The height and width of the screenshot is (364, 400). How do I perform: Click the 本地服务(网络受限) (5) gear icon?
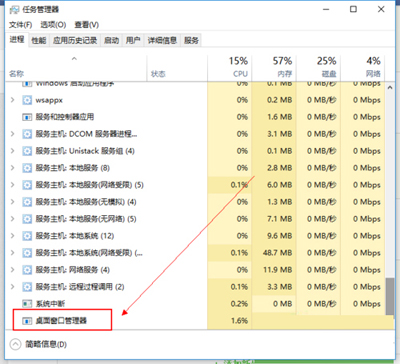click(27, 185)
